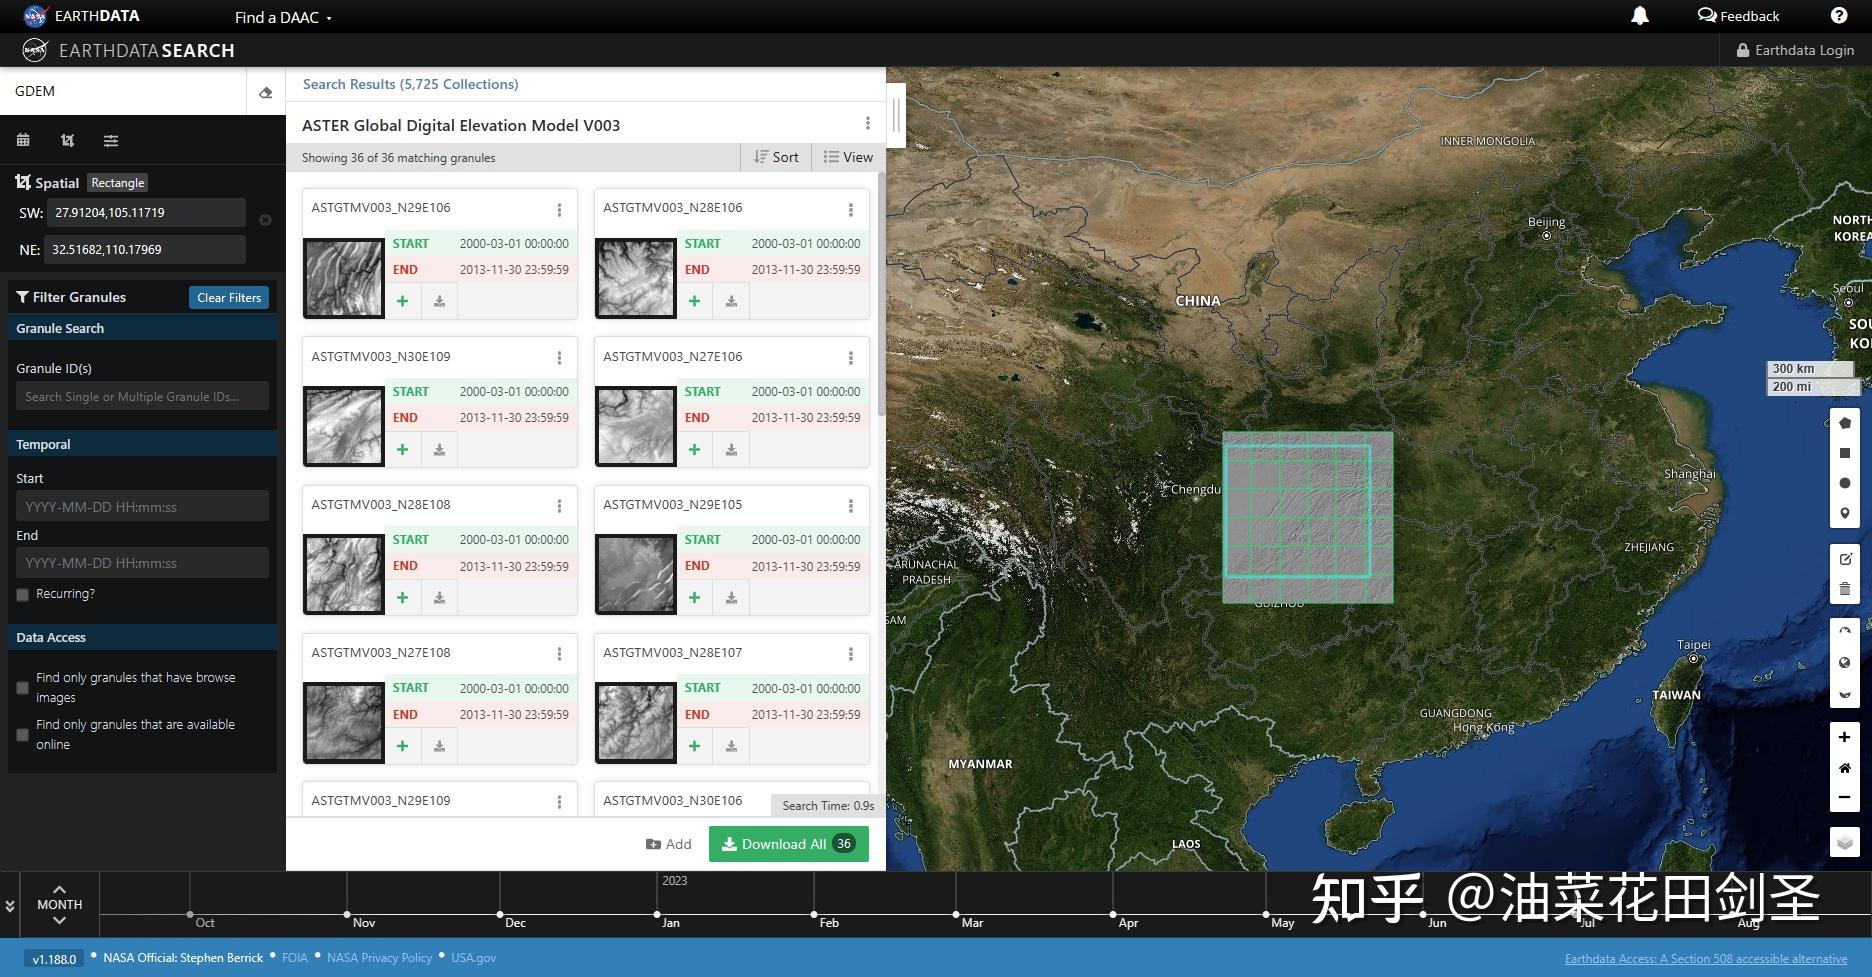Open the map layers selector

pyautogui.click(x=1845, y=842)
